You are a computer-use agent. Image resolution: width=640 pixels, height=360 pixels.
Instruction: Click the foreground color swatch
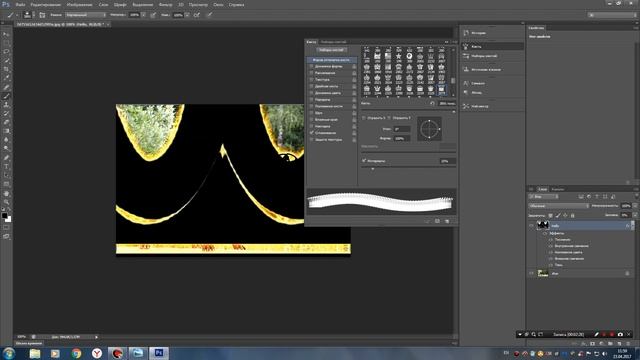tap(4, 216)
